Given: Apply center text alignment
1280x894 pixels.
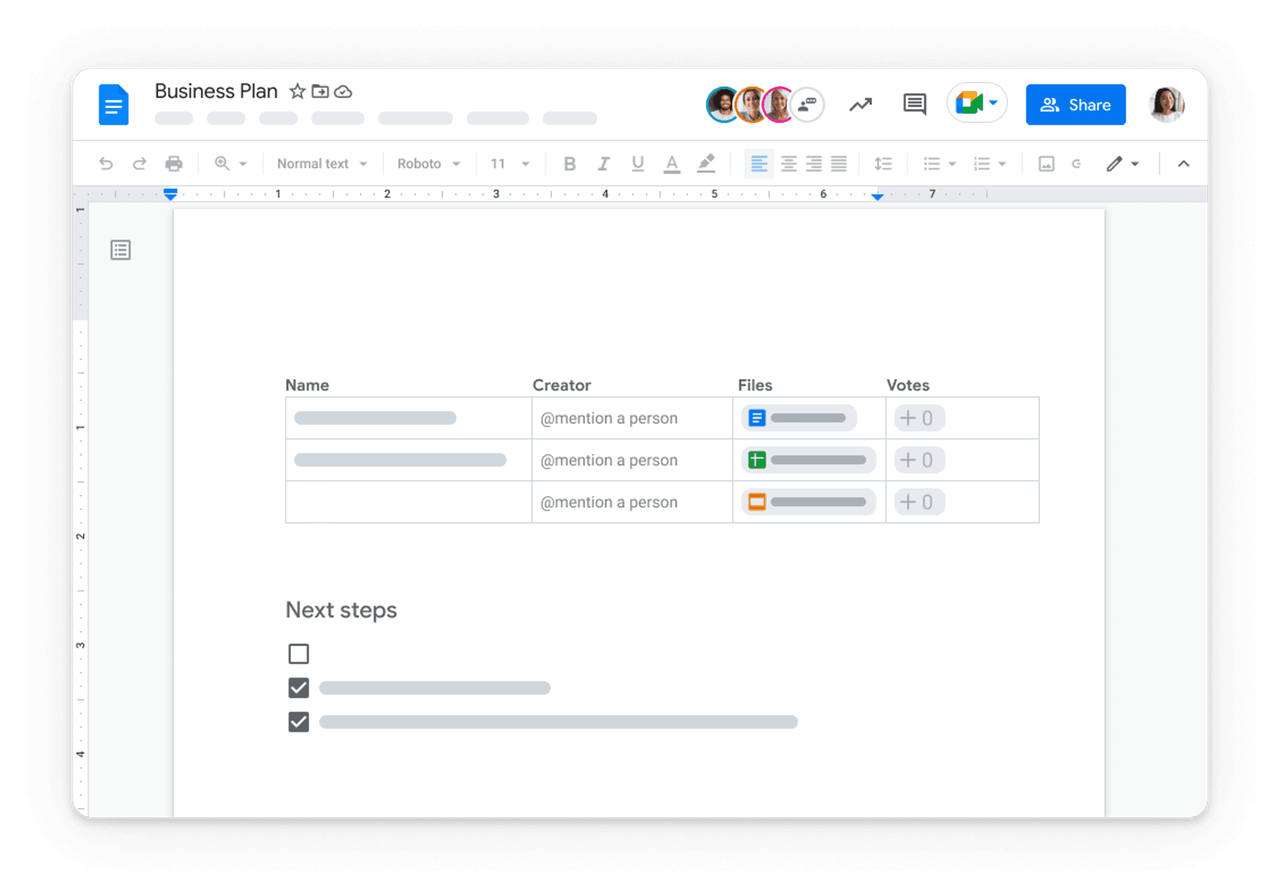Looking at the screenshot, I should [787, 163].
